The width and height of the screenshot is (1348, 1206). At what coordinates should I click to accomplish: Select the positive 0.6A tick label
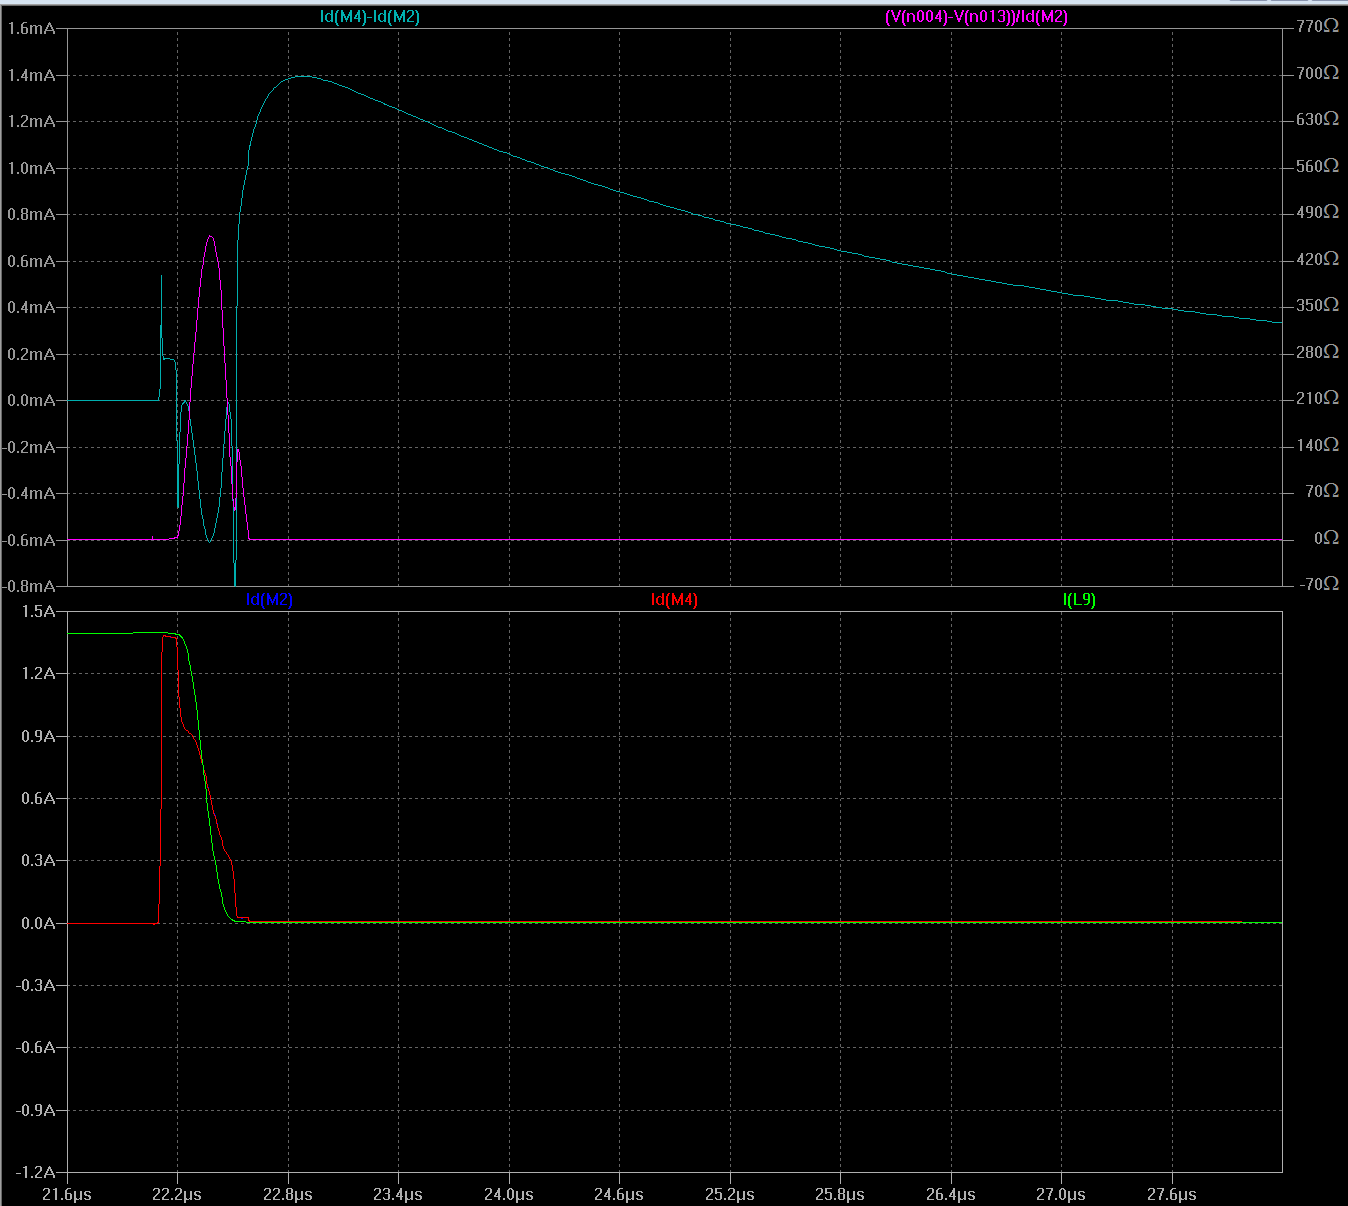point(39,799)
